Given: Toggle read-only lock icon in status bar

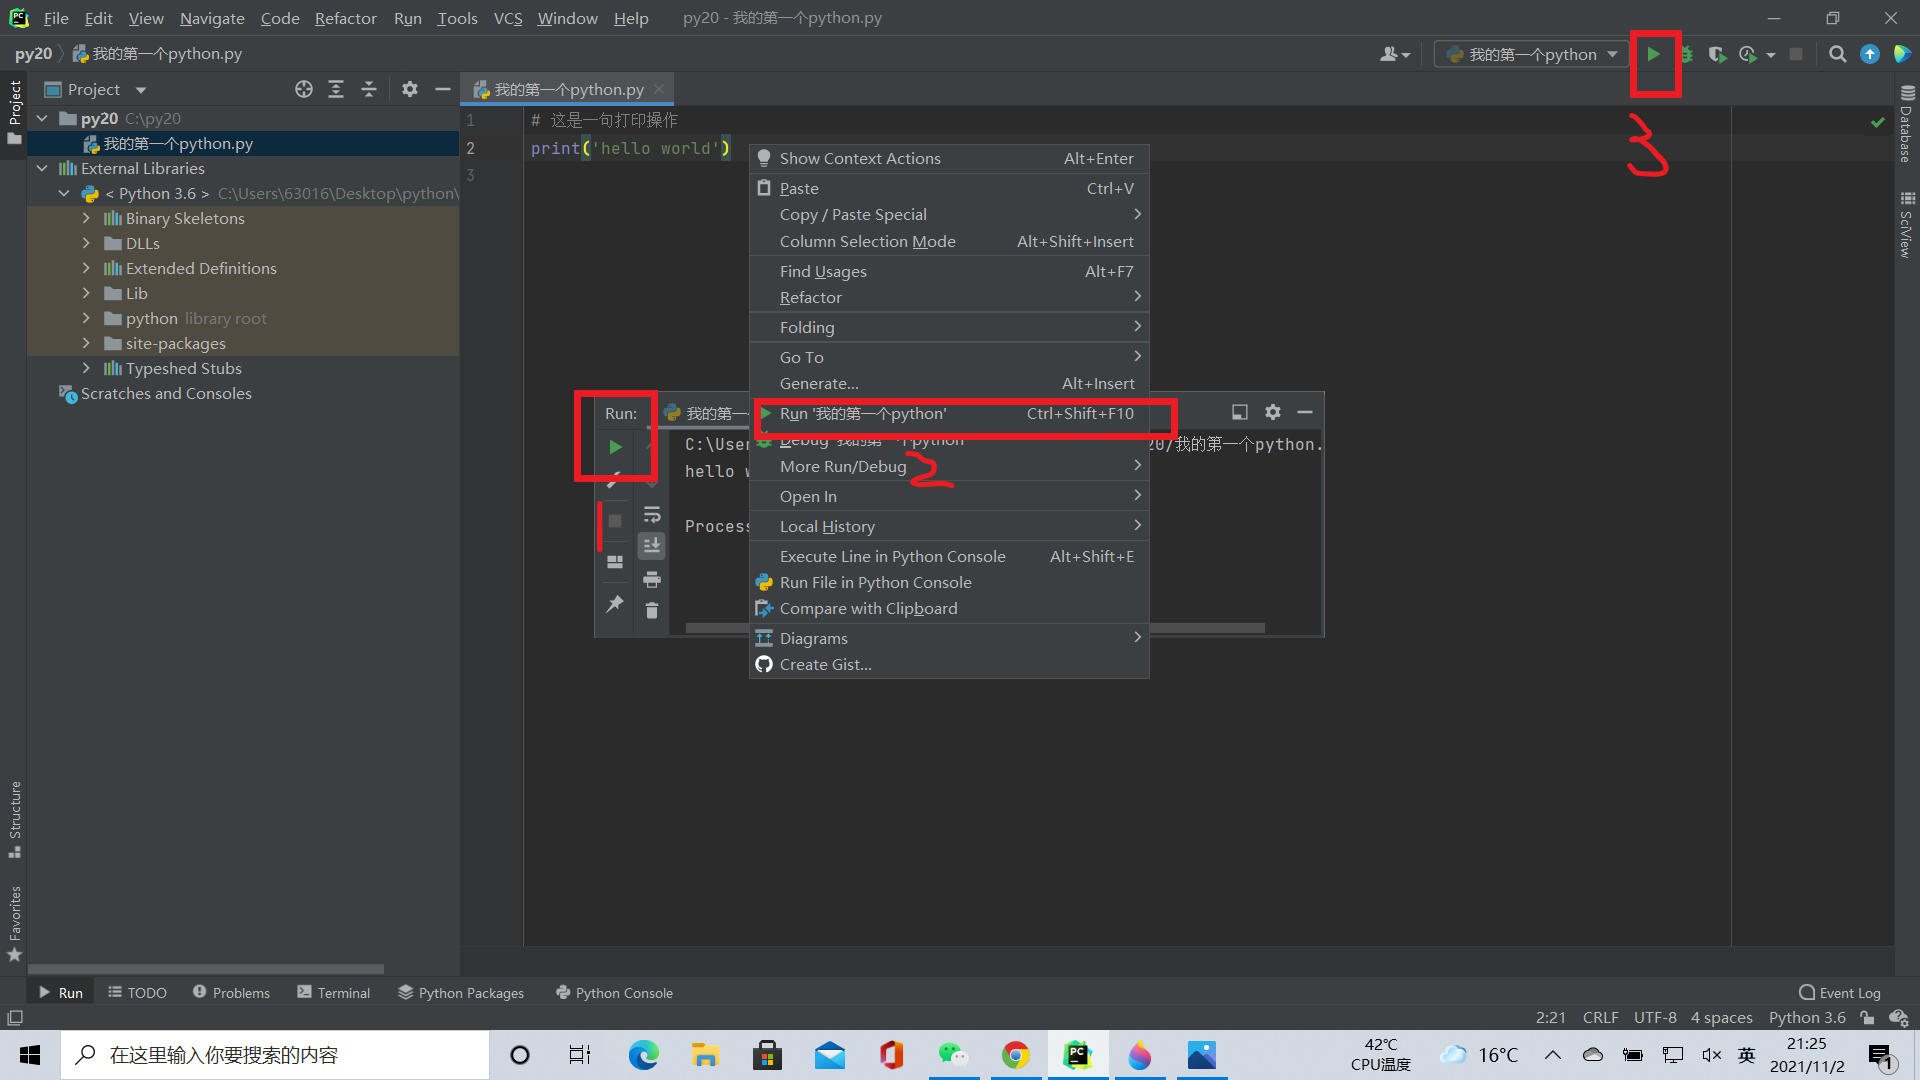Looking at the screenshot, I should pyautogui.click(x=1867, y=1018).
